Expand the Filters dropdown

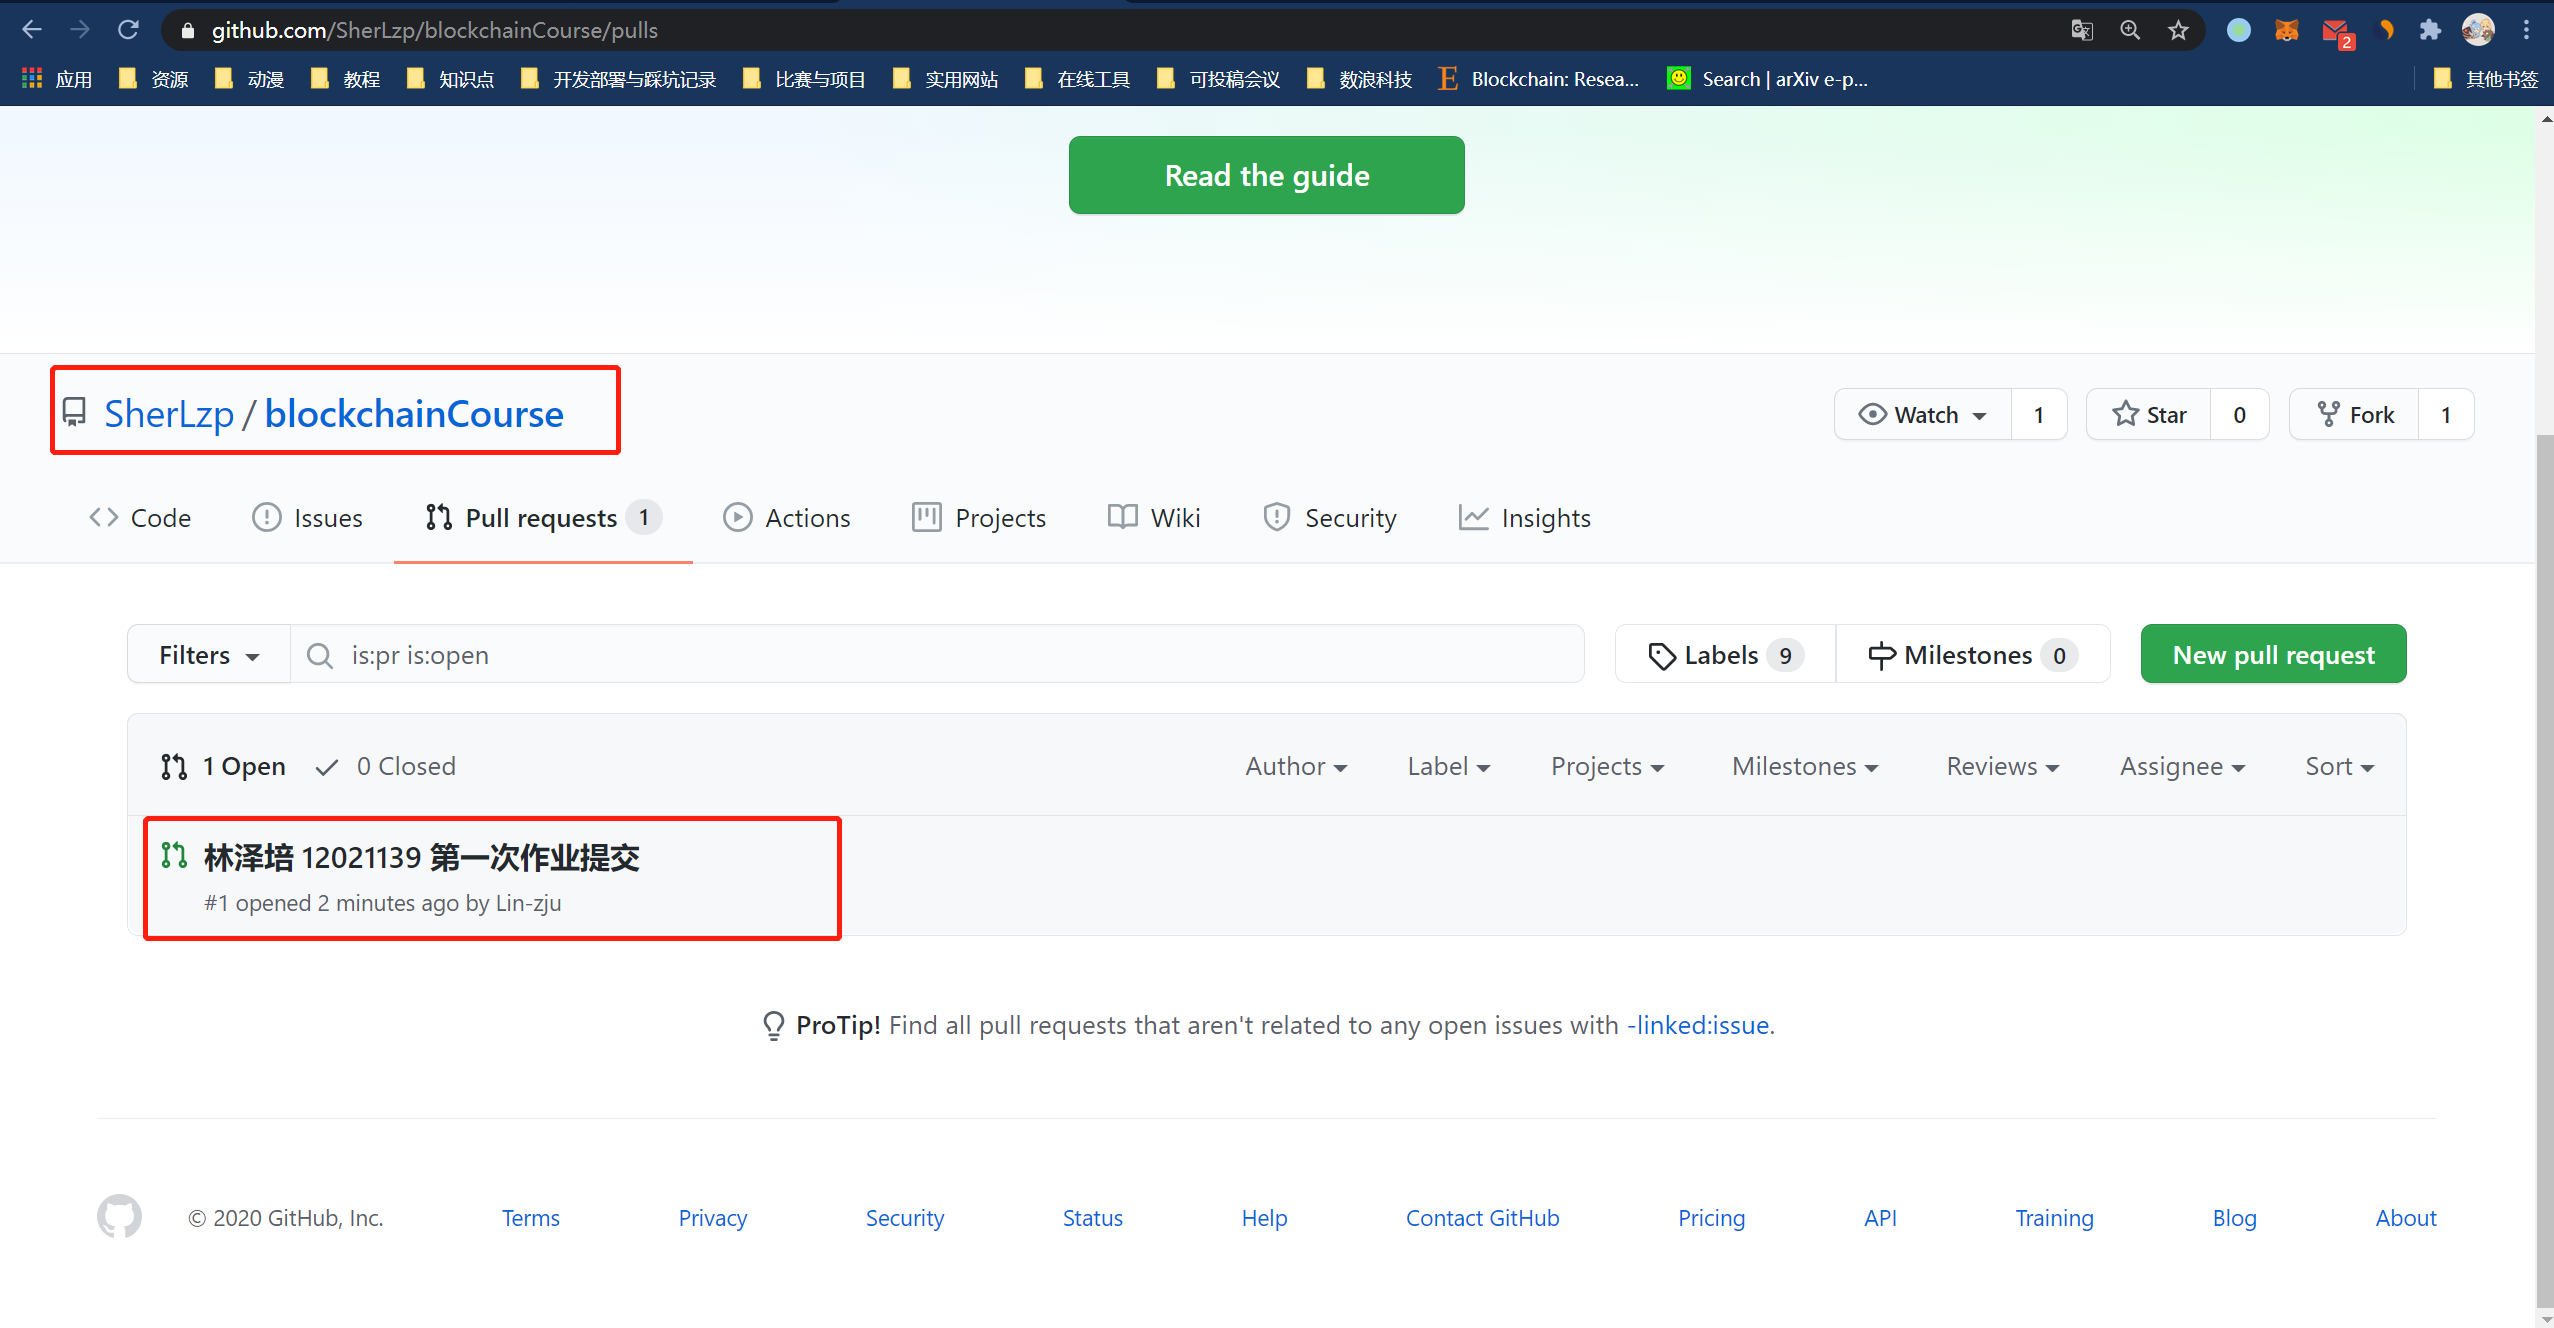point(208,654)
